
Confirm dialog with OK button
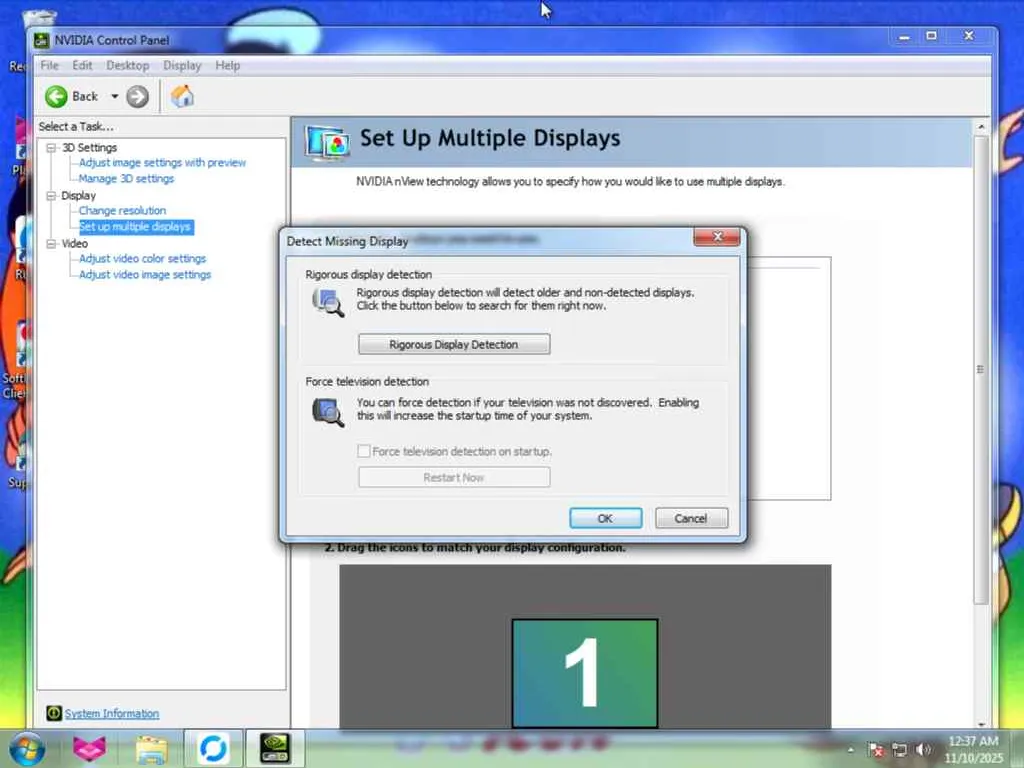click(x=605, y=519)
